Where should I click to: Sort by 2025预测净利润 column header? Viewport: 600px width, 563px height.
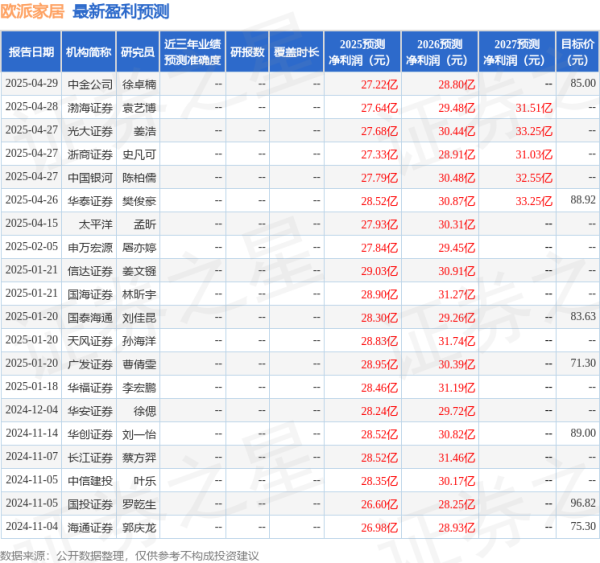(x=363, y=53)
